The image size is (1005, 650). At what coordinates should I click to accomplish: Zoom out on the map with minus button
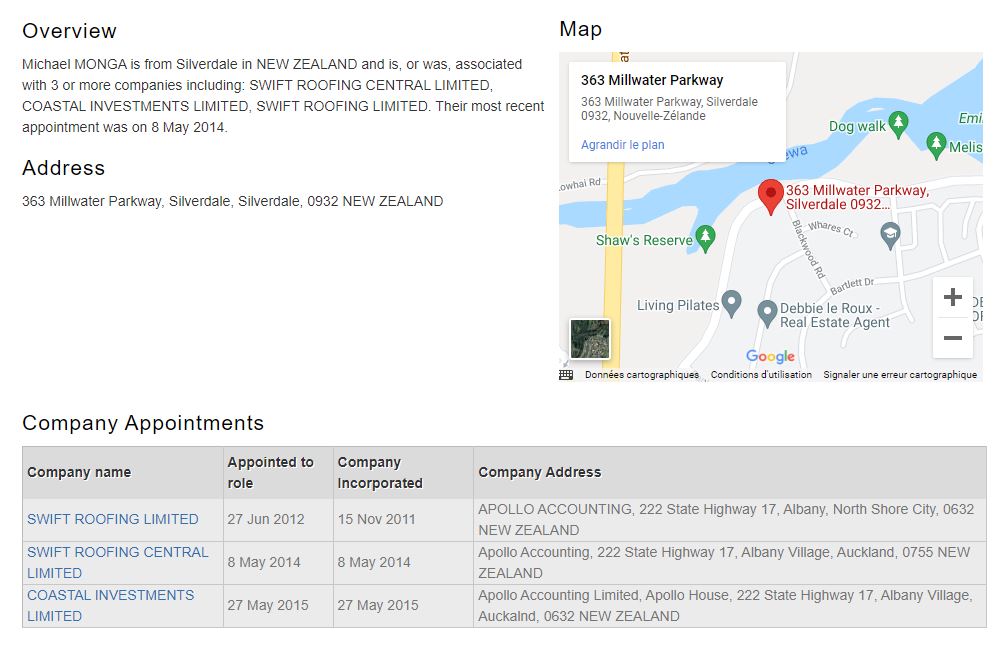click(952, 338)
